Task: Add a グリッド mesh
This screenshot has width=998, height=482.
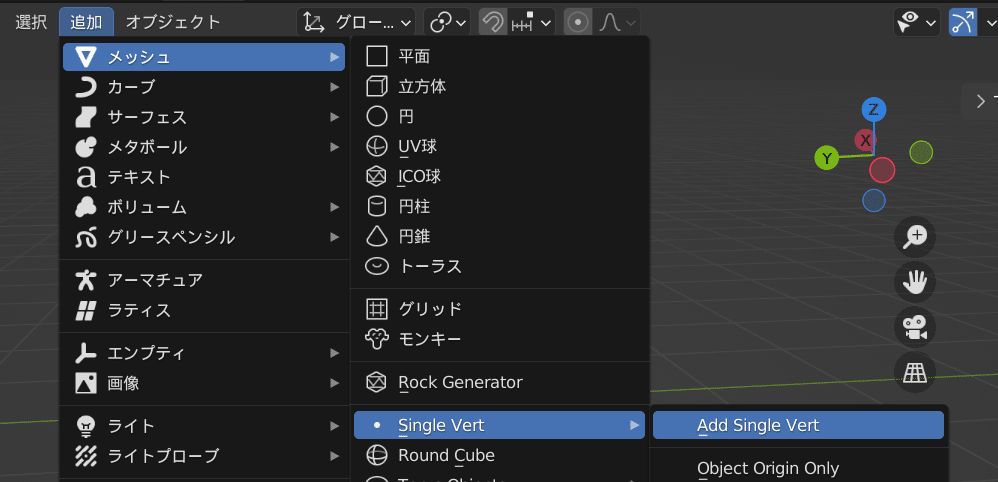Action: [500, 309]
